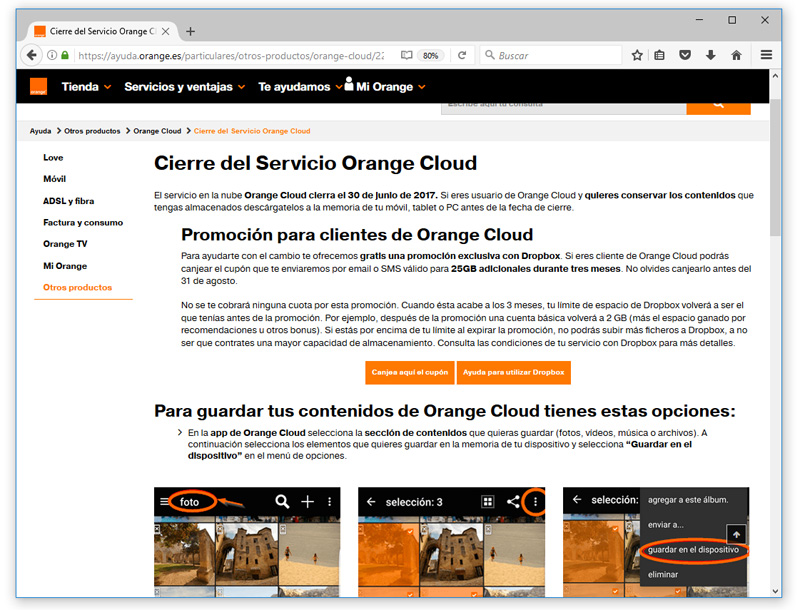Expand the Mi Orange header dropdown
This screenshot has height=610, width=800.
(x=385, y=87)
